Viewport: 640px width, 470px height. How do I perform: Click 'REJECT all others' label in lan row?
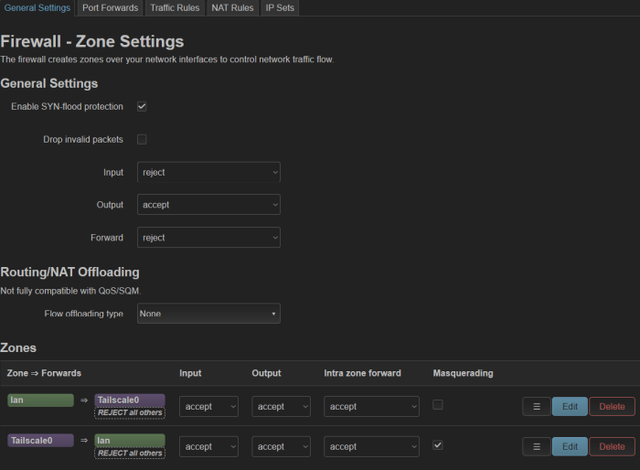click(x=130, y=413)
